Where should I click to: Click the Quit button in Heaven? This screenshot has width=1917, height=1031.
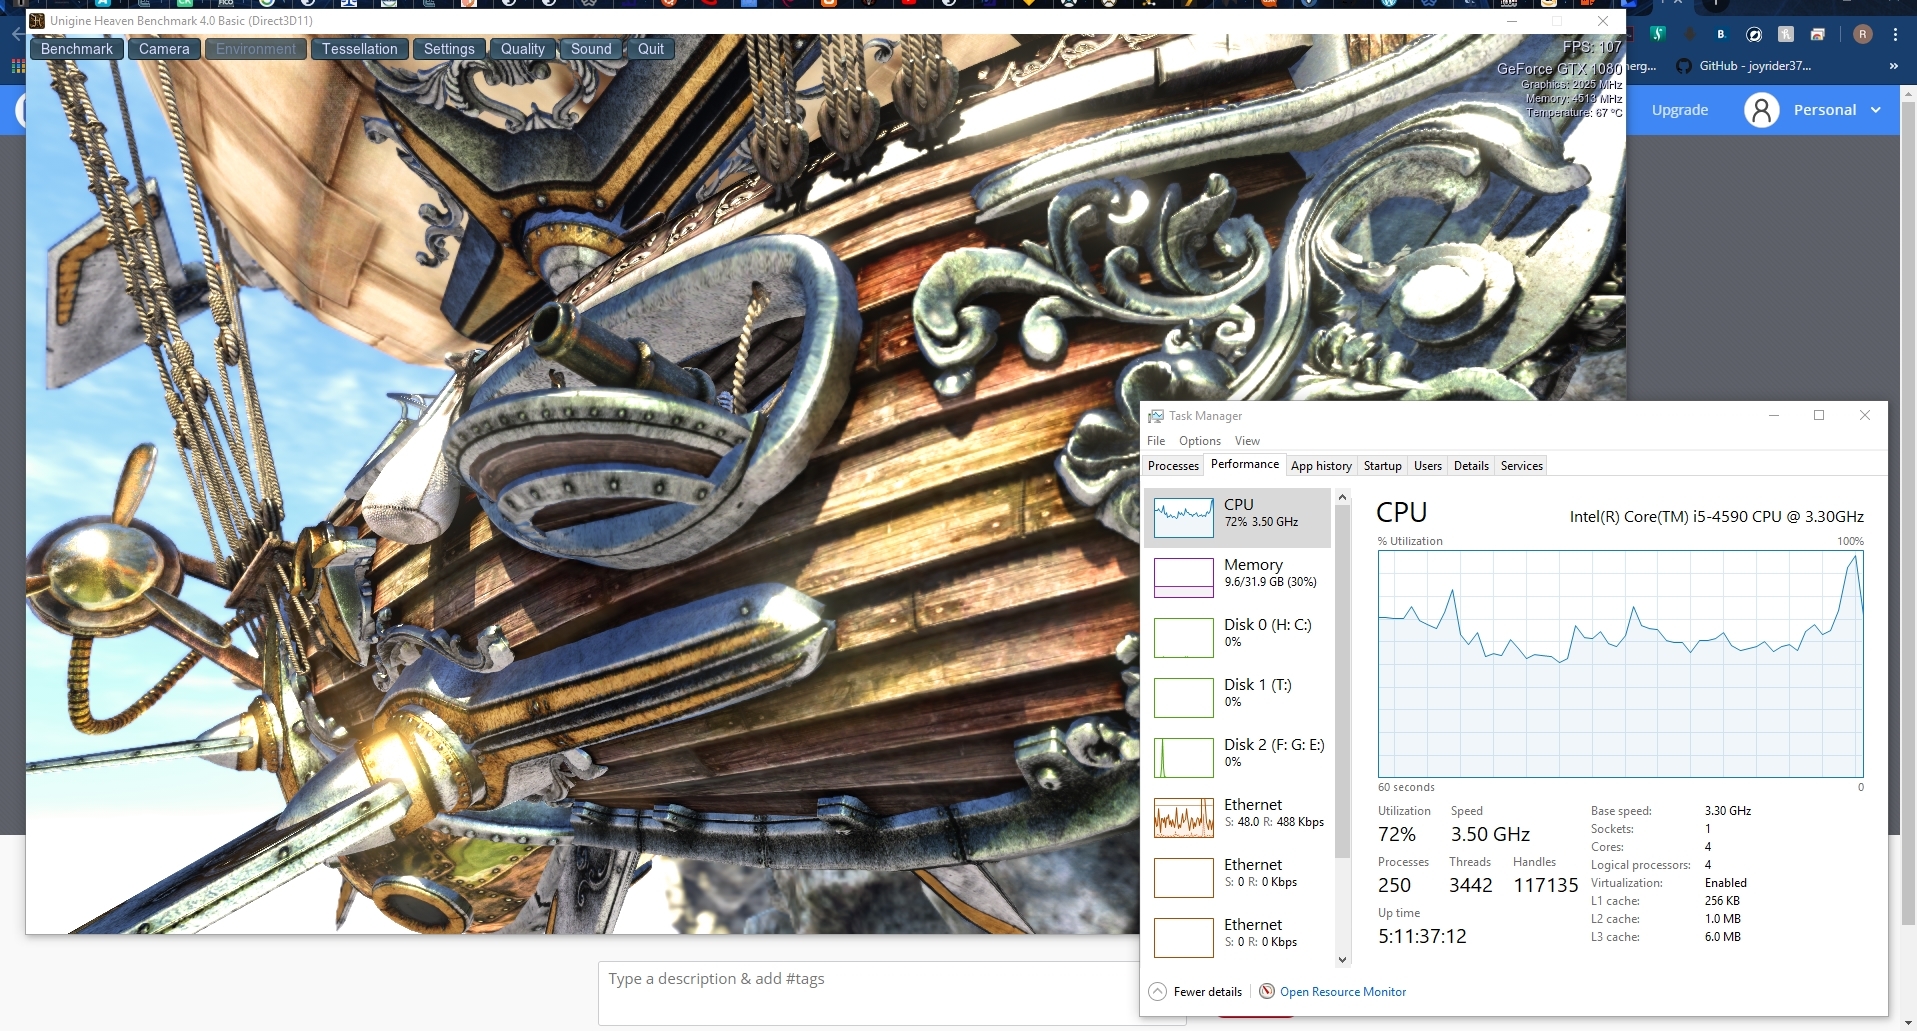click(x=651, y=49)
